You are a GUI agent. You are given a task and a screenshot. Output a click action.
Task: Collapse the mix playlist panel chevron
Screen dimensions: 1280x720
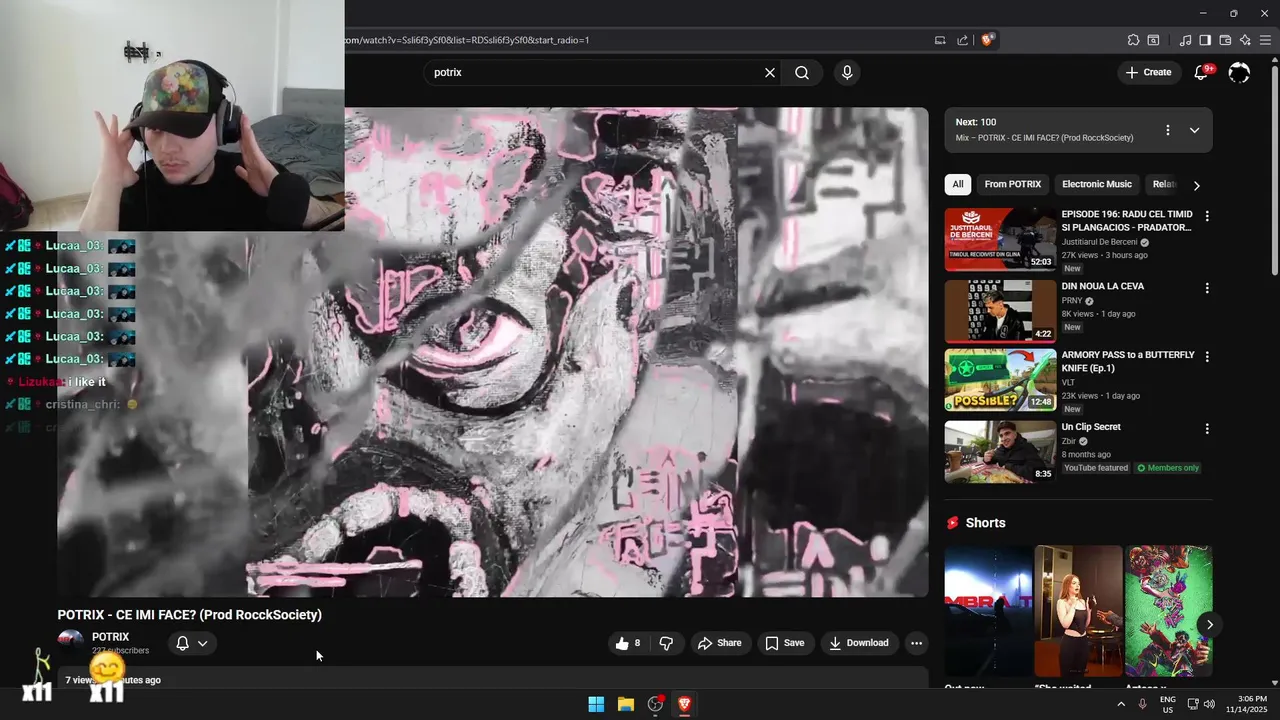click(x=1194, y=130)
